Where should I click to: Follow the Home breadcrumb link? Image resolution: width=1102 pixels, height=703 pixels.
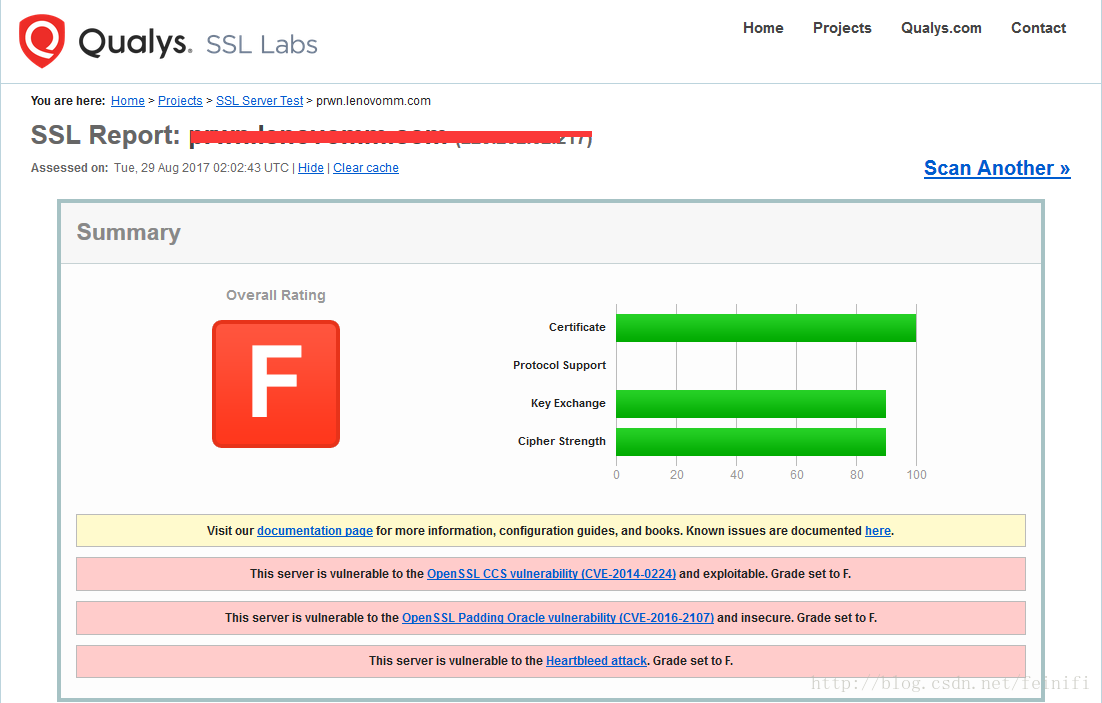pos(128,101)
